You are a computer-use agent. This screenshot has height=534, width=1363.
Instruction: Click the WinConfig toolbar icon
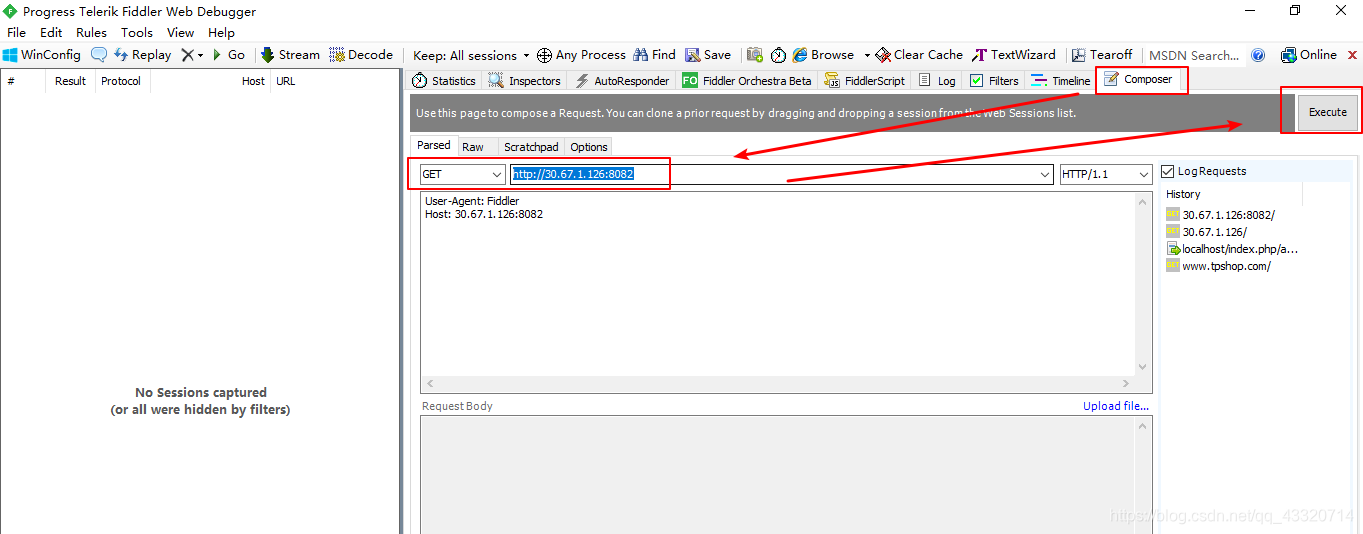[10, 55]
